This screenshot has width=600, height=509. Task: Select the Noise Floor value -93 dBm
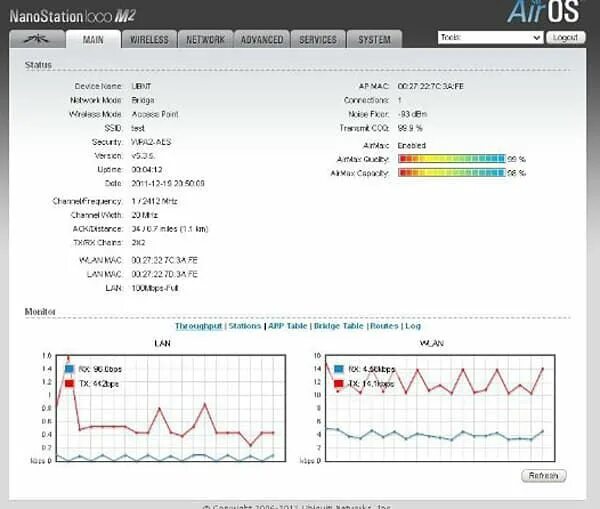pyautogui.click(x=412, y=114)
